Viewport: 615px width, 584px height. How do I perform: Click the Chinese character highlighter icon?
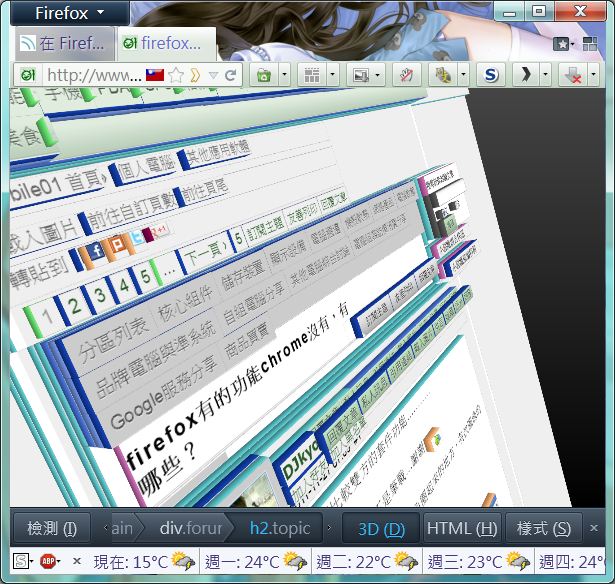[443, 75]
